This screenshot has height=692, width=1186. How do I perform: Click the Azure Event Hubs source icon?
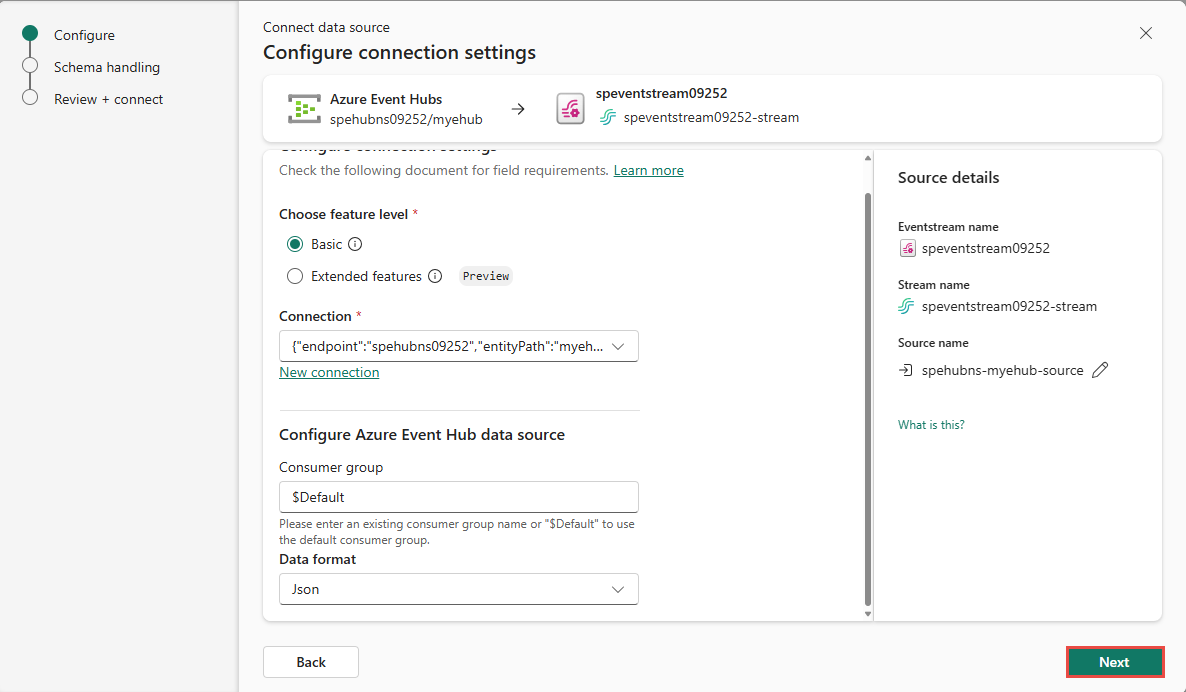point(304,109)
